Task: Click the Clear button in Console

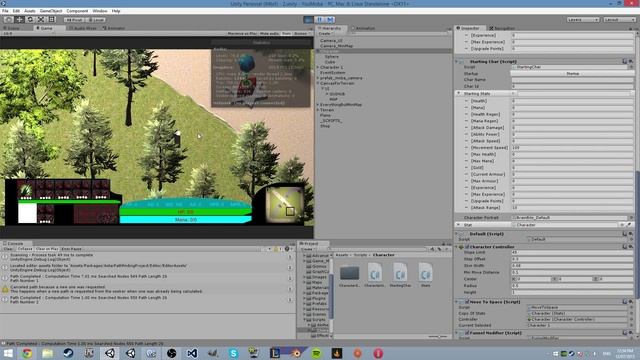Action: 8,249
